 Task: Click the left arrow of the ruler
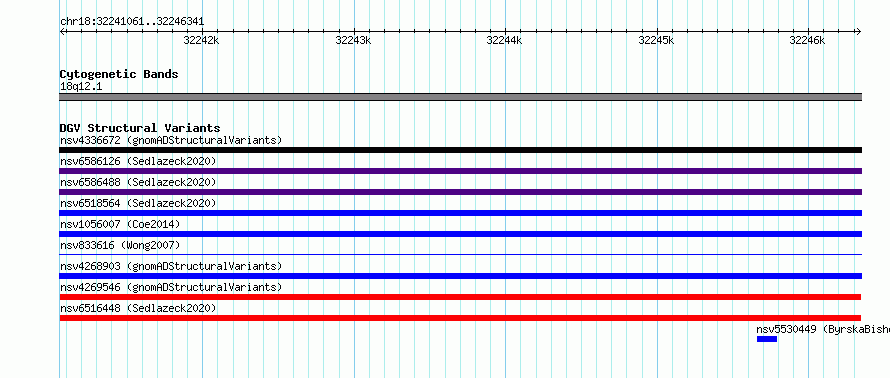62,32
